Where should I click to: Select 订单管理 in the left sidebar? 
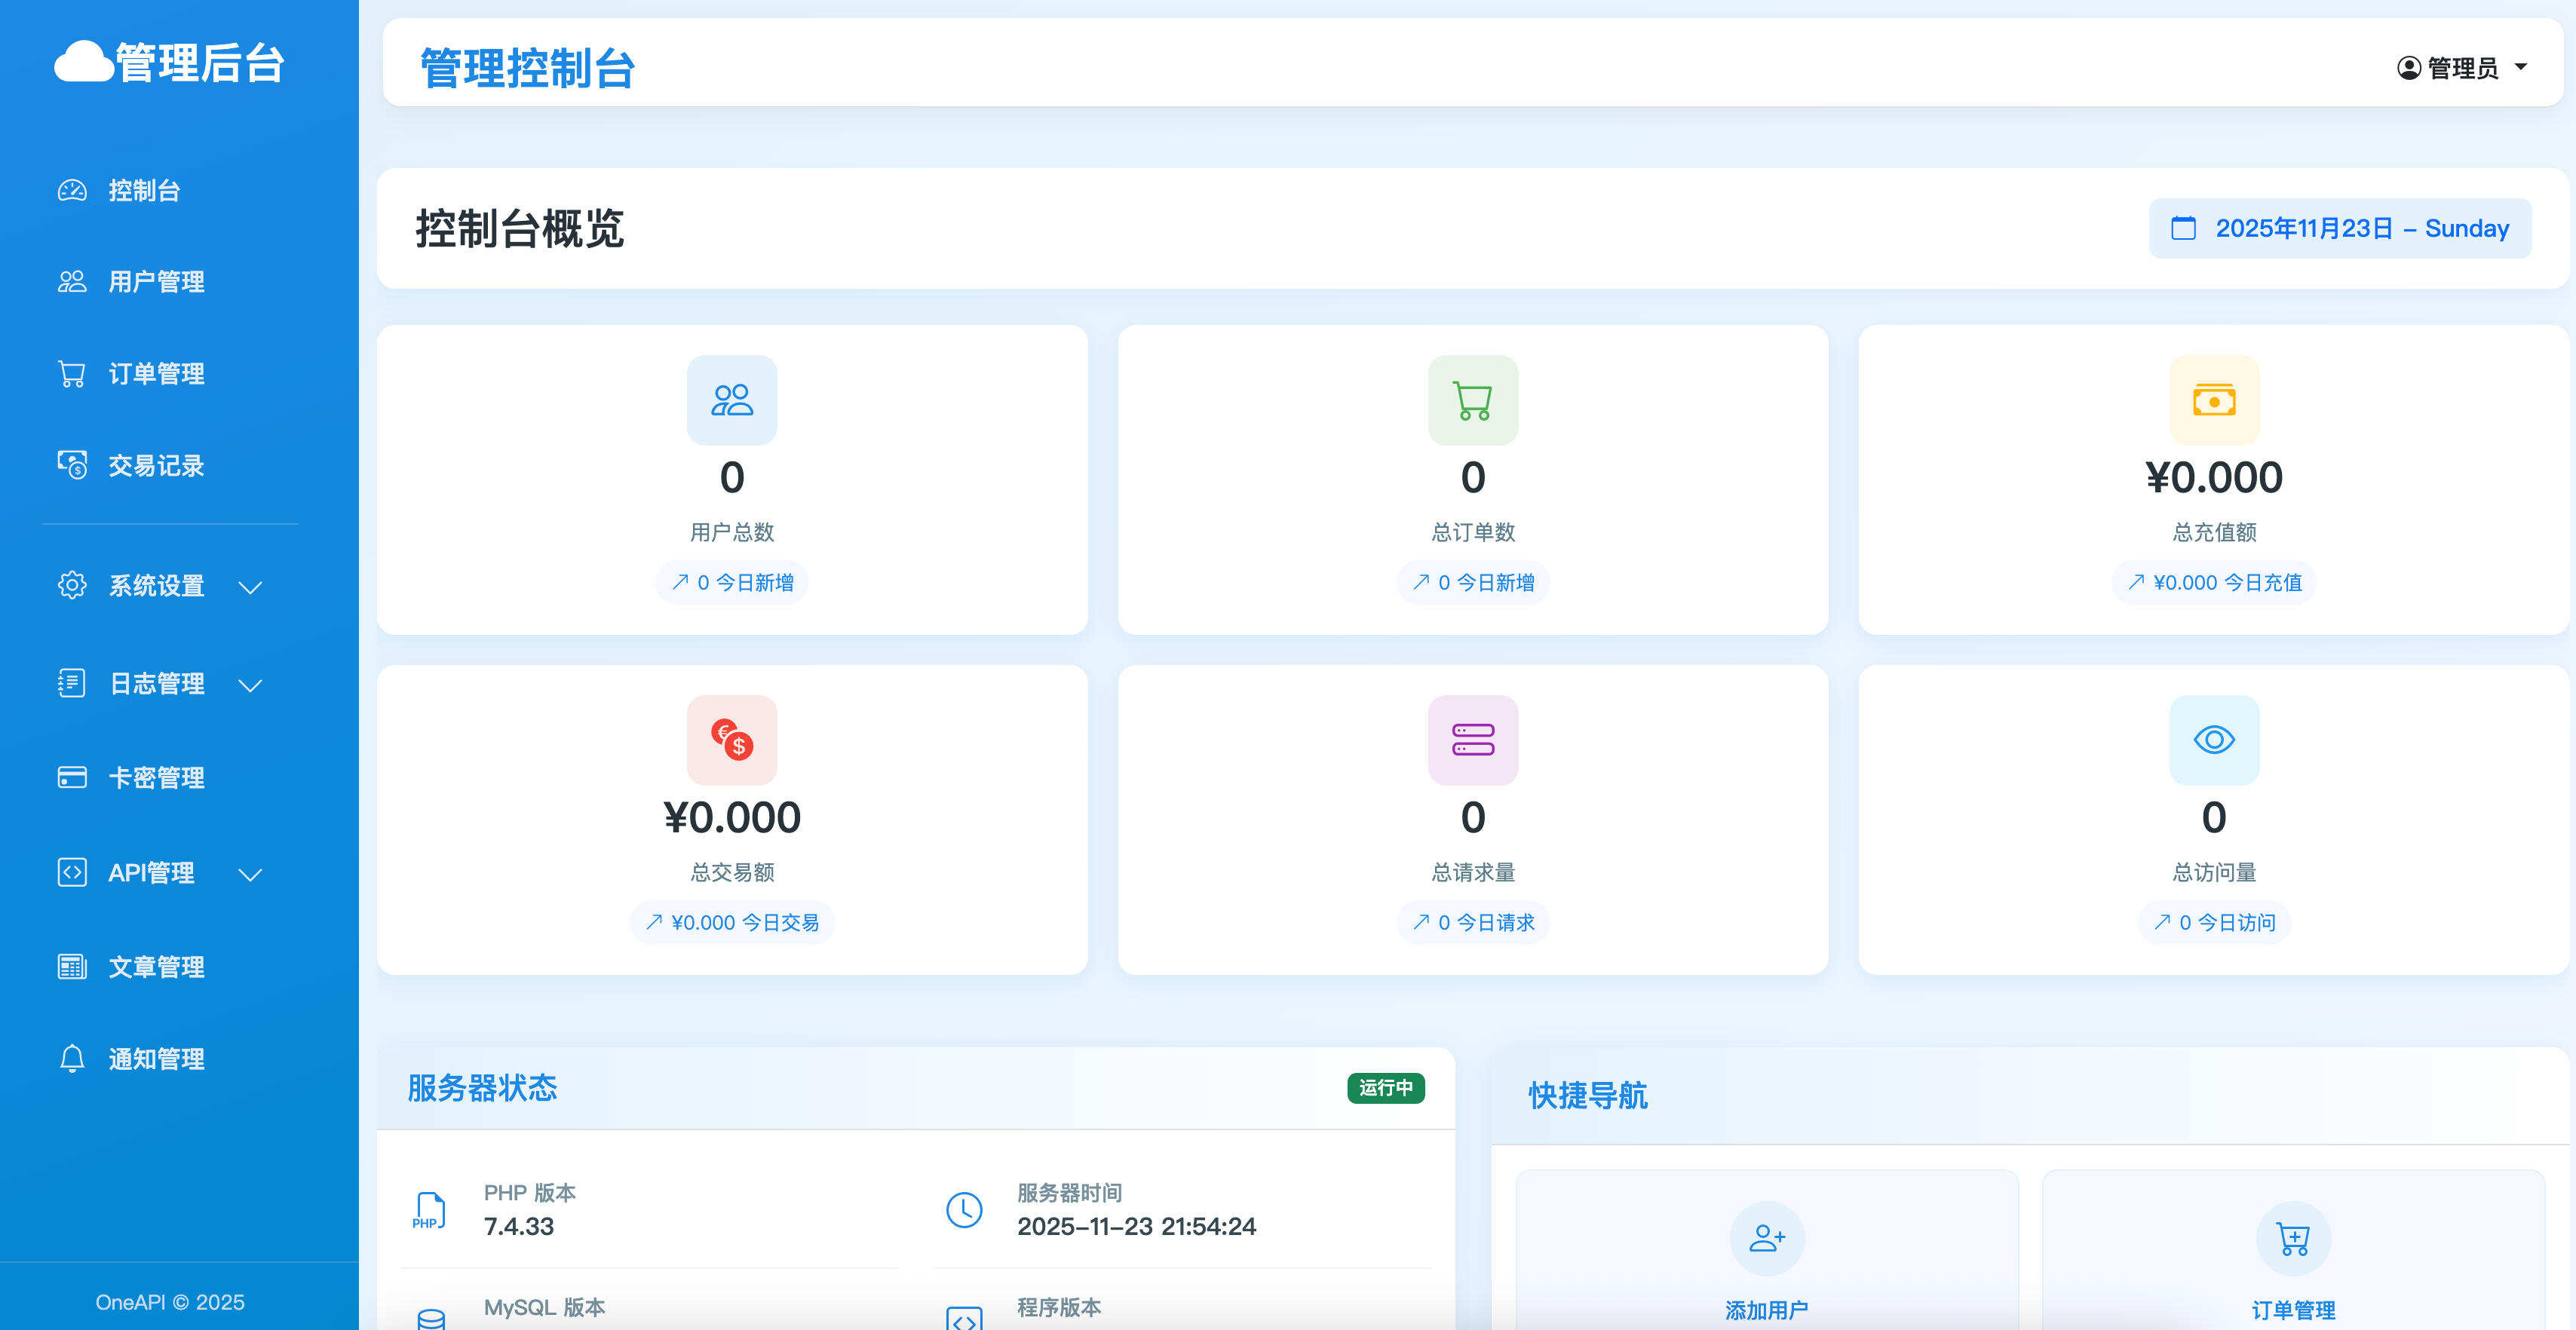tap(156, 373)
